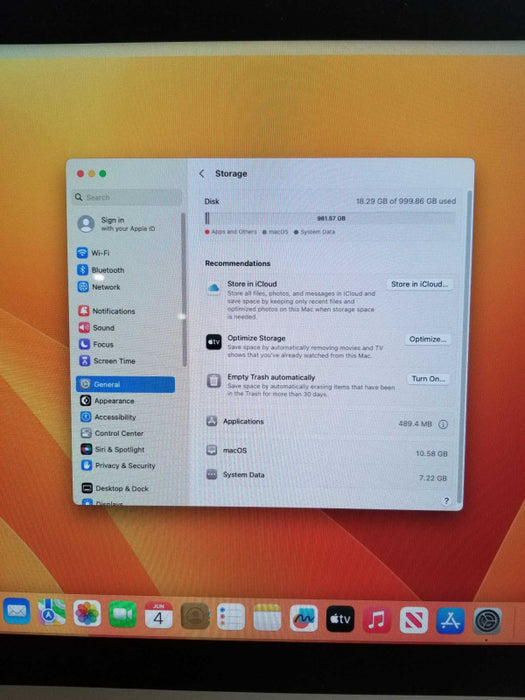This screenshot has width=525, height=700.
Task: Click the Optimize... button
Action: click(428, 339)
